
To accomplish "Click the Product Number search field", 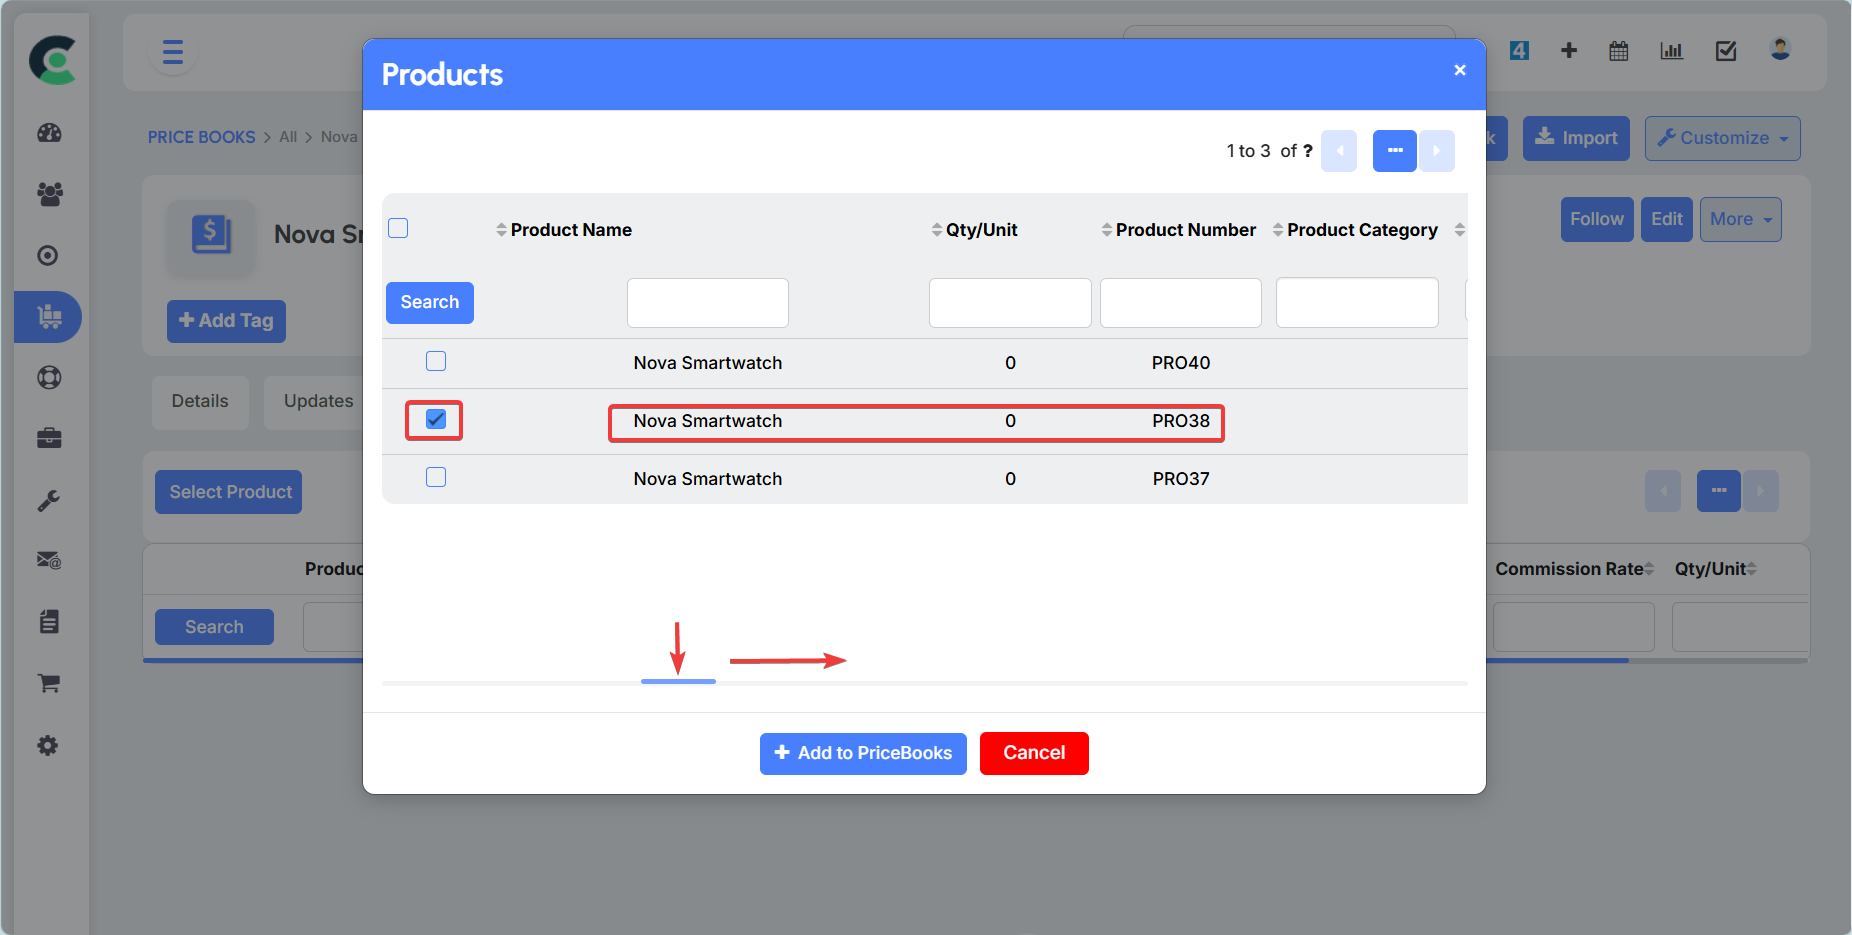I will coord(1180,303).
